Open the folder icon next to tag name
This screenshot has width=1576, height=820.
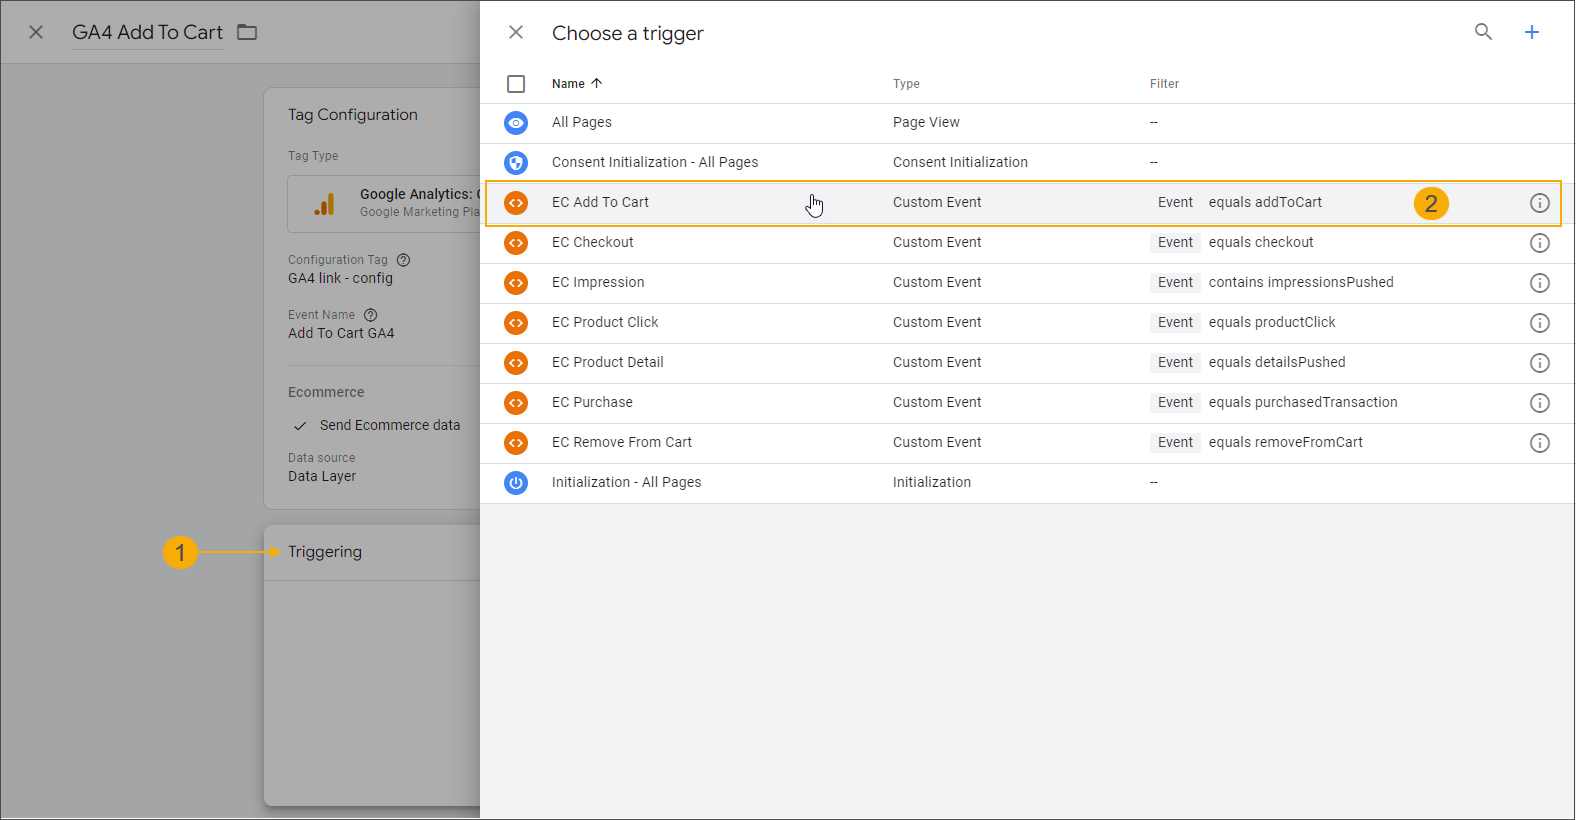tap(247, 32)
